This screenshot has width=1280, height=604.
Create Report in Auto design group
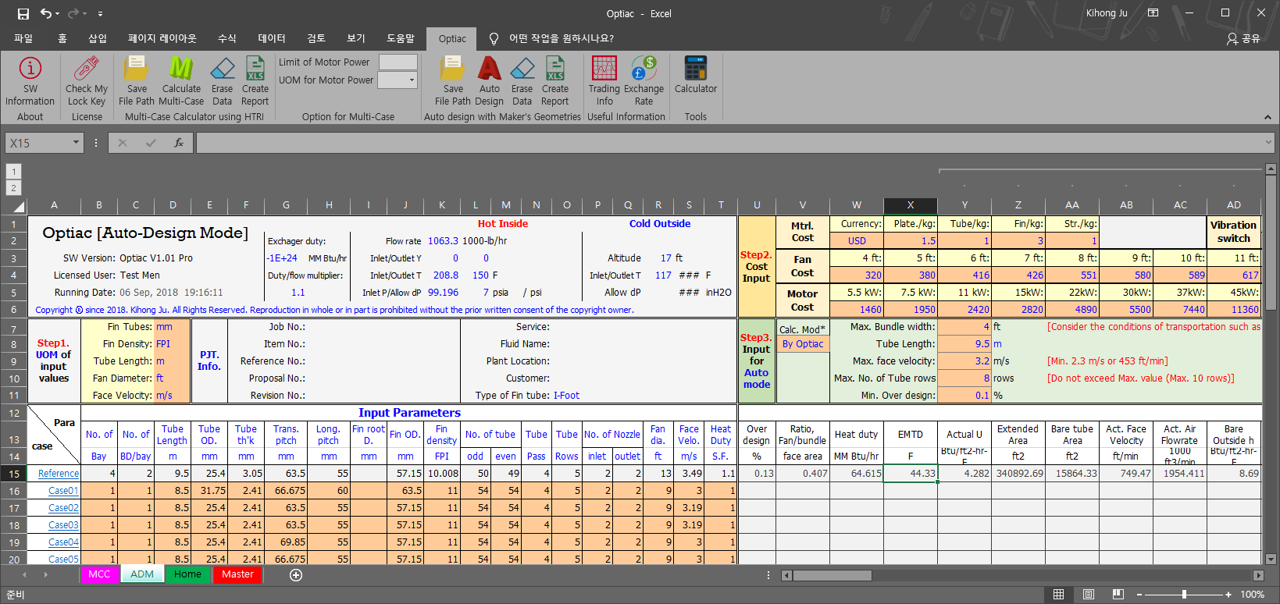point(555,80)
